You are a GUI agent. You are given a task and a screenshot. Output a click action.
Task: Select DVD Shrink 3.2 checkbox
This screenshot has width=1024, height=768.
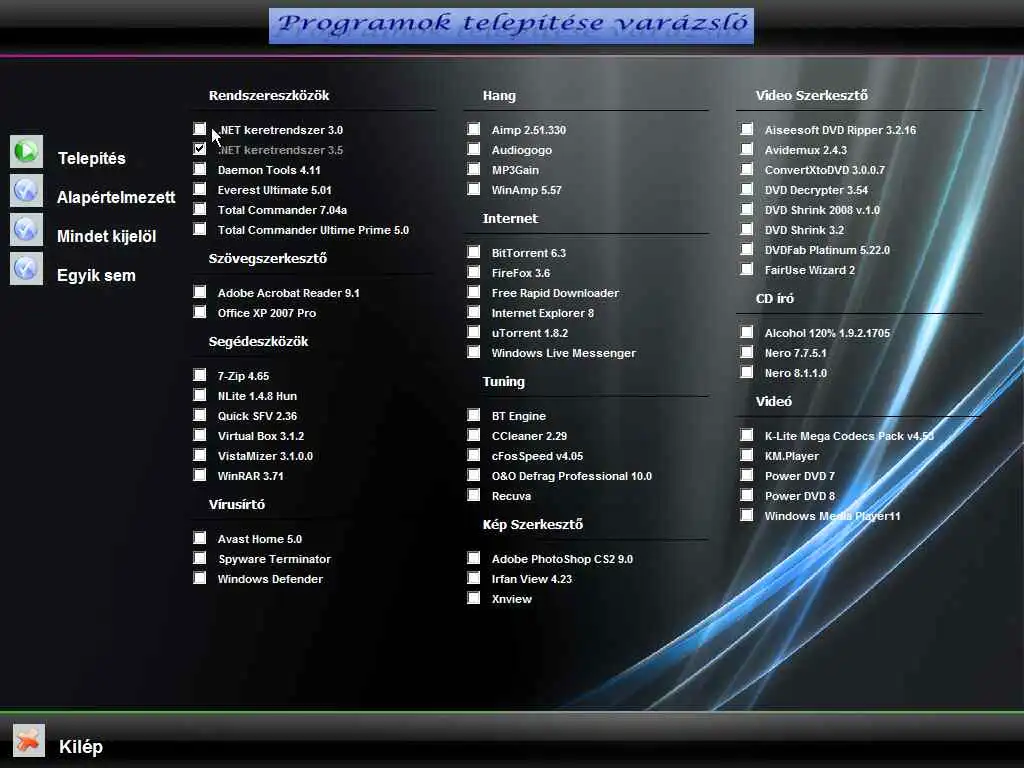[747, 229]
